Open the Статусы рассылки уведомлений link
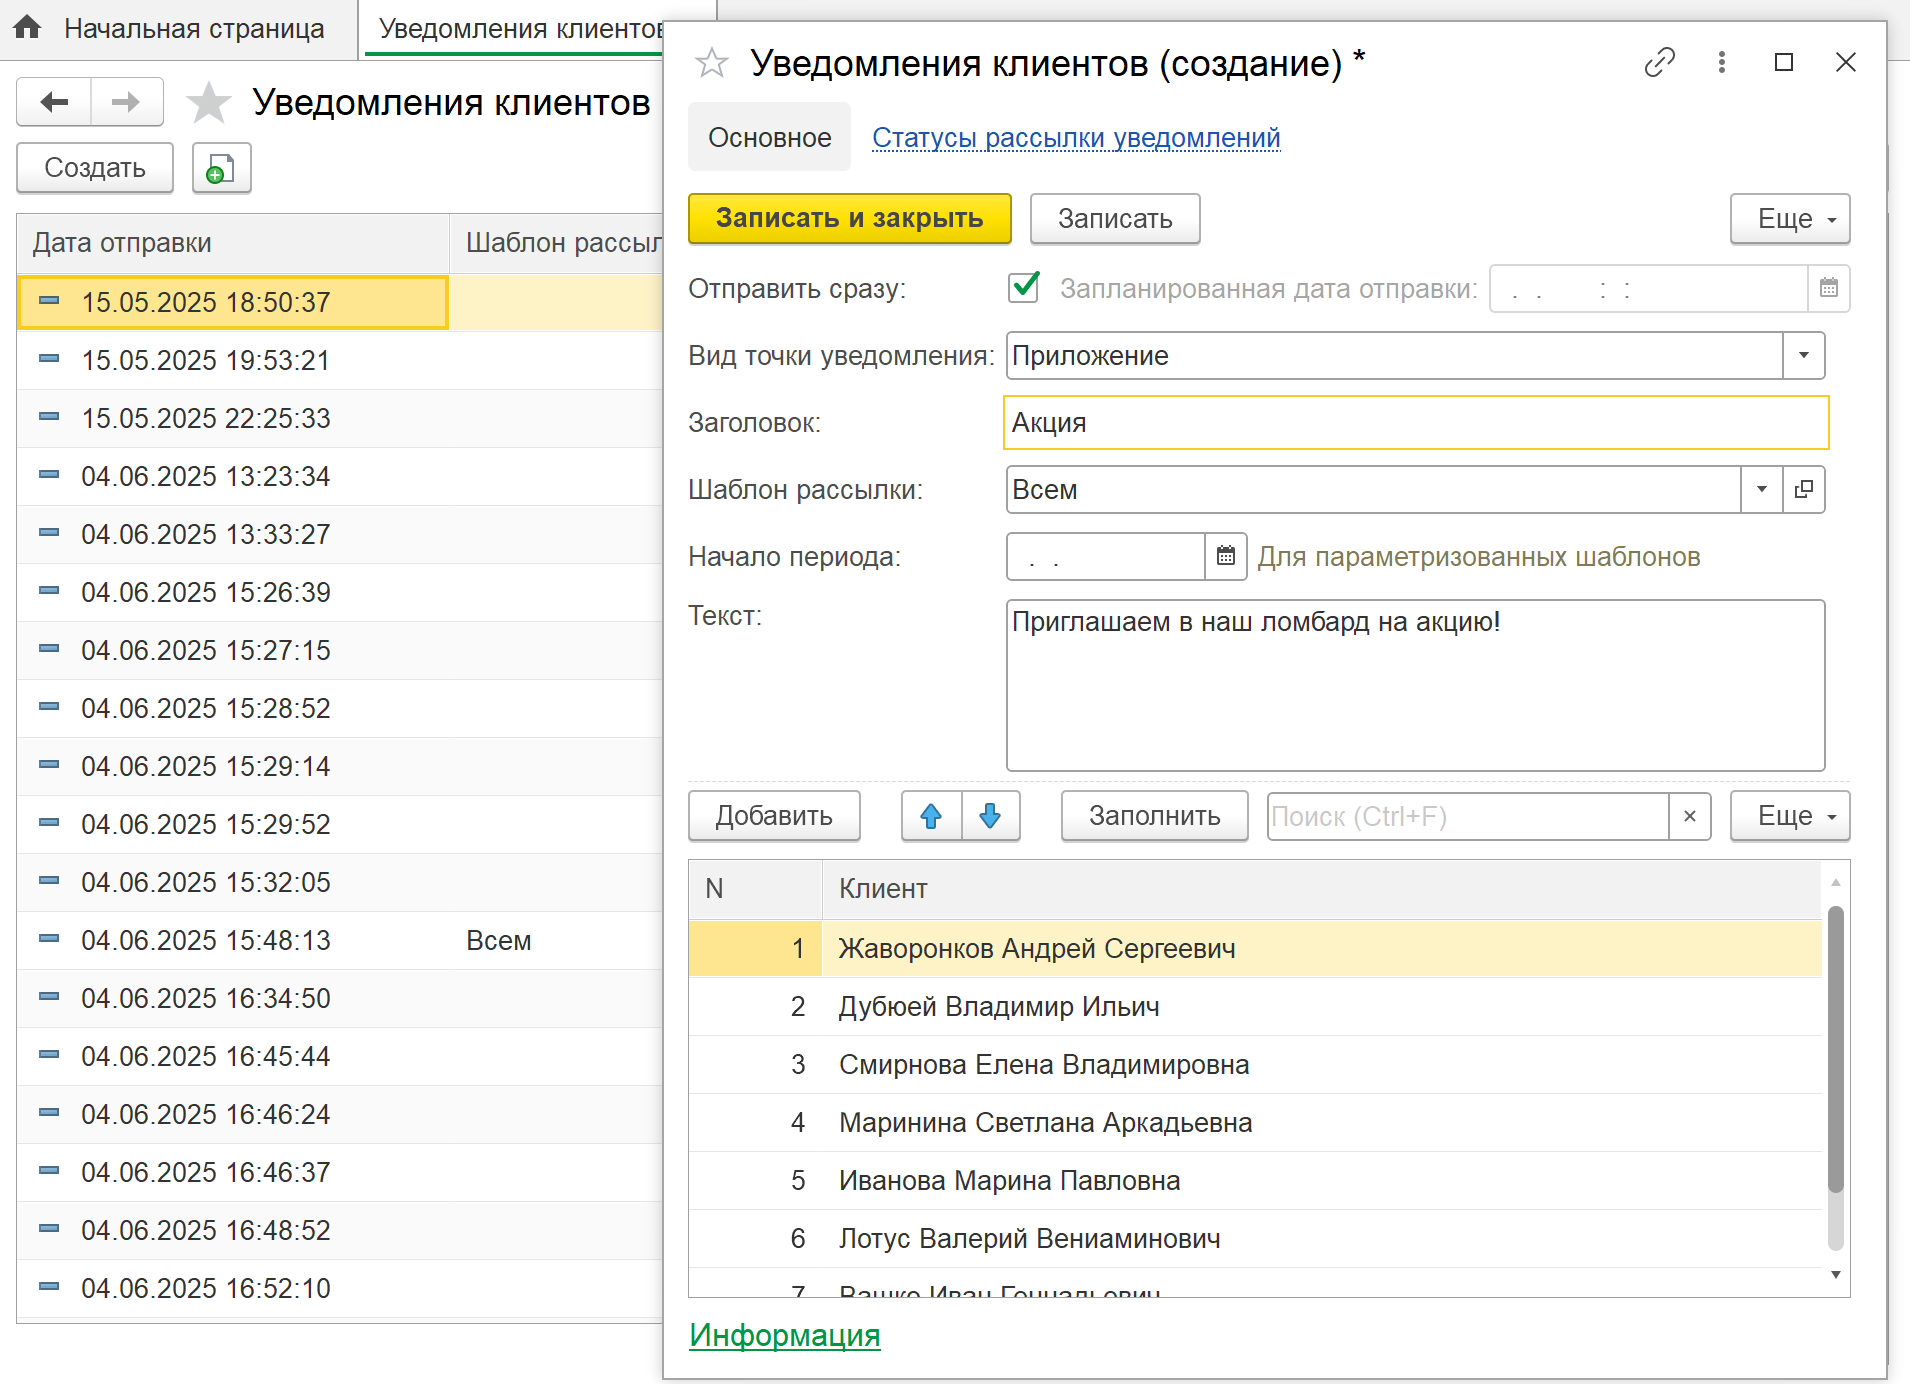The height and width of the screenshot is (1384, 1910). [x=1076, y=137]
